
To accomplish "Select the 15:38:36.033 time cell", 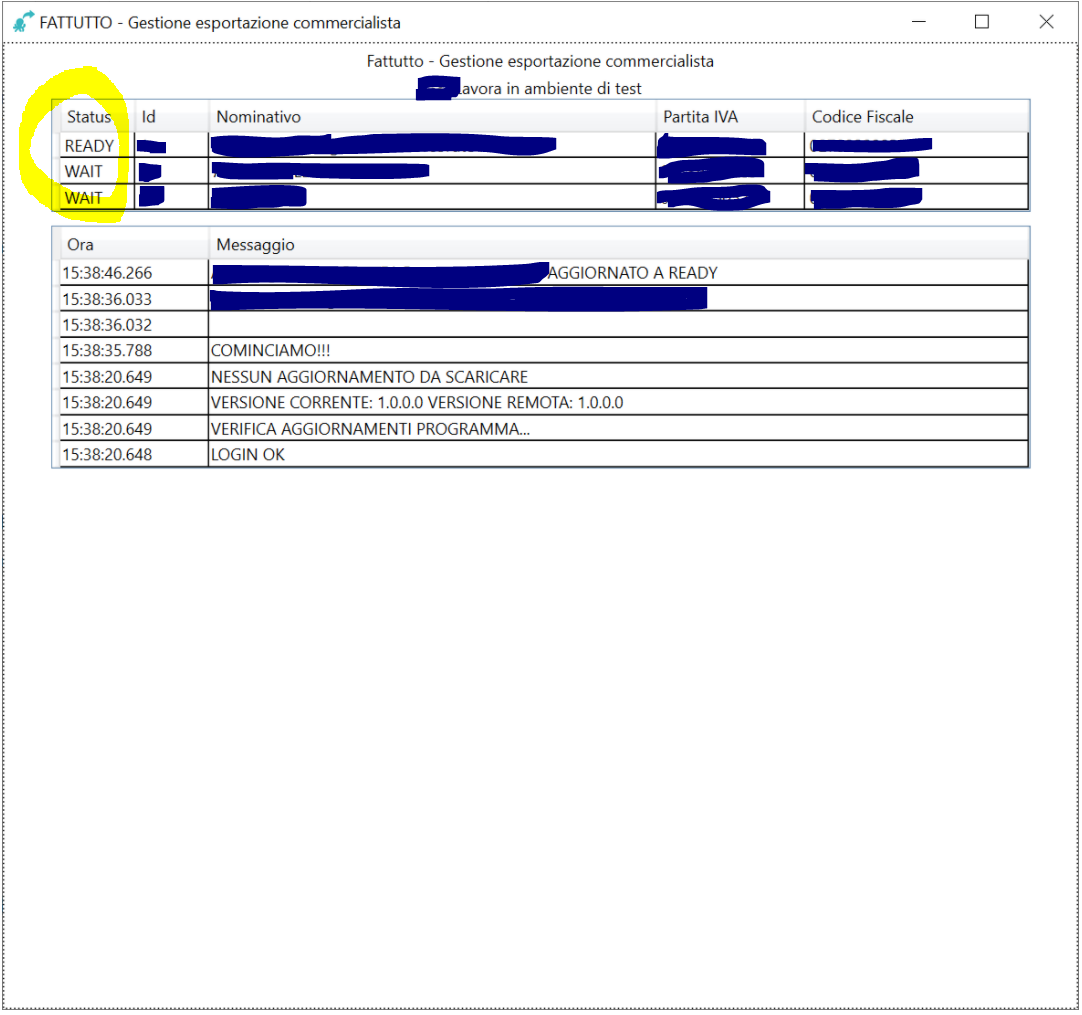I will point(134,299).
